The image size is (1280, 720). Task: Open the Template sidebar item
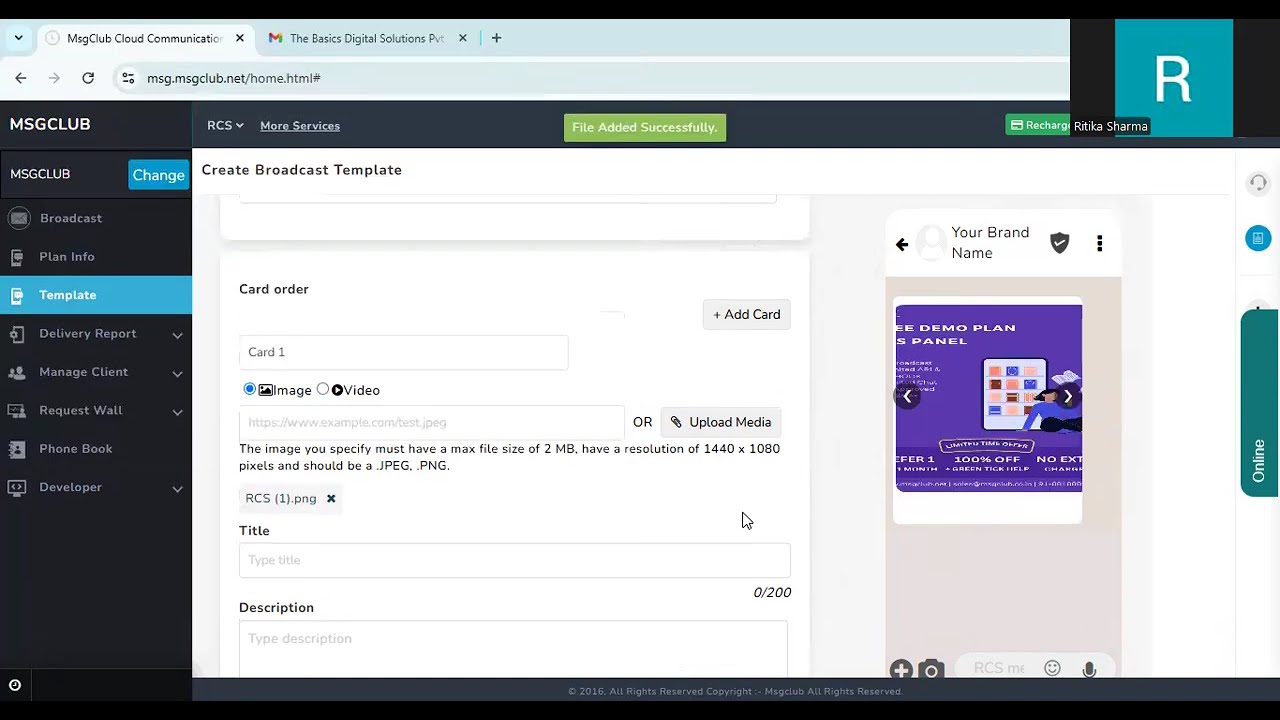[x=96, y=295]
